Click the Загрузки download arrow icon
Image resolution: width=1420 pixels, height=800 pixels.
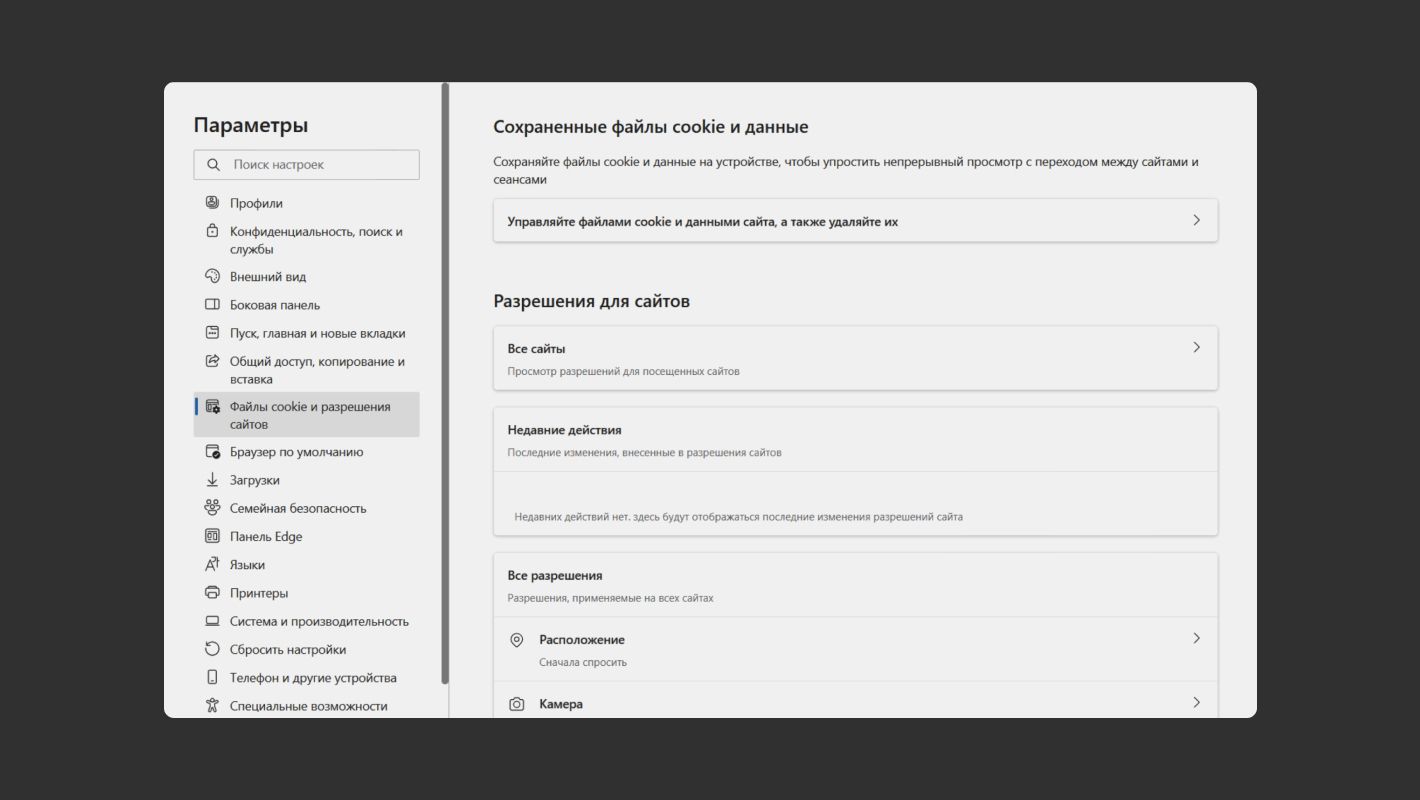click(x=212, y=480)
